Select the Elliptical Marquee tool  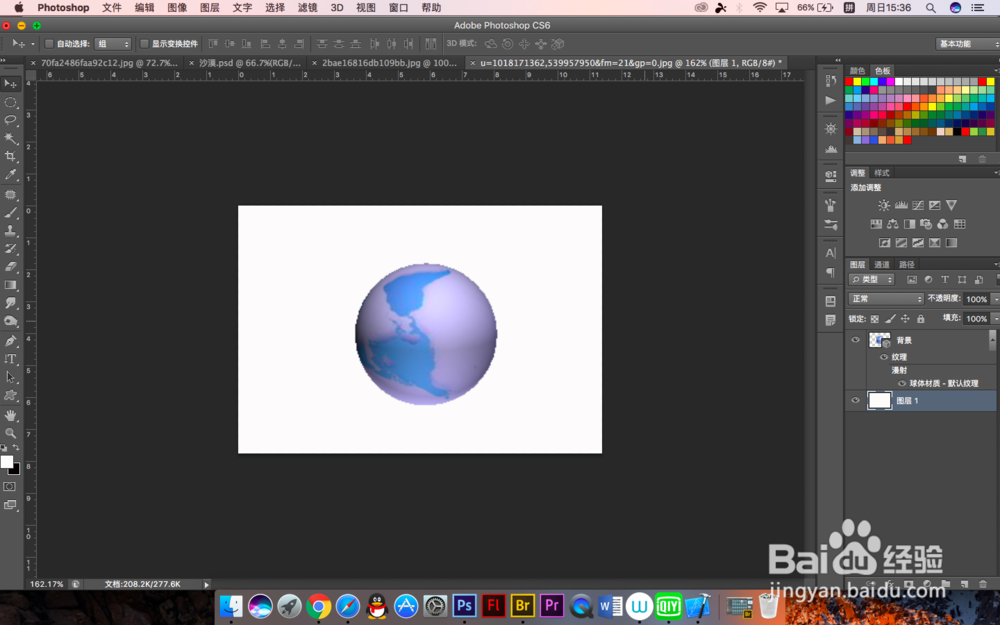10,102
